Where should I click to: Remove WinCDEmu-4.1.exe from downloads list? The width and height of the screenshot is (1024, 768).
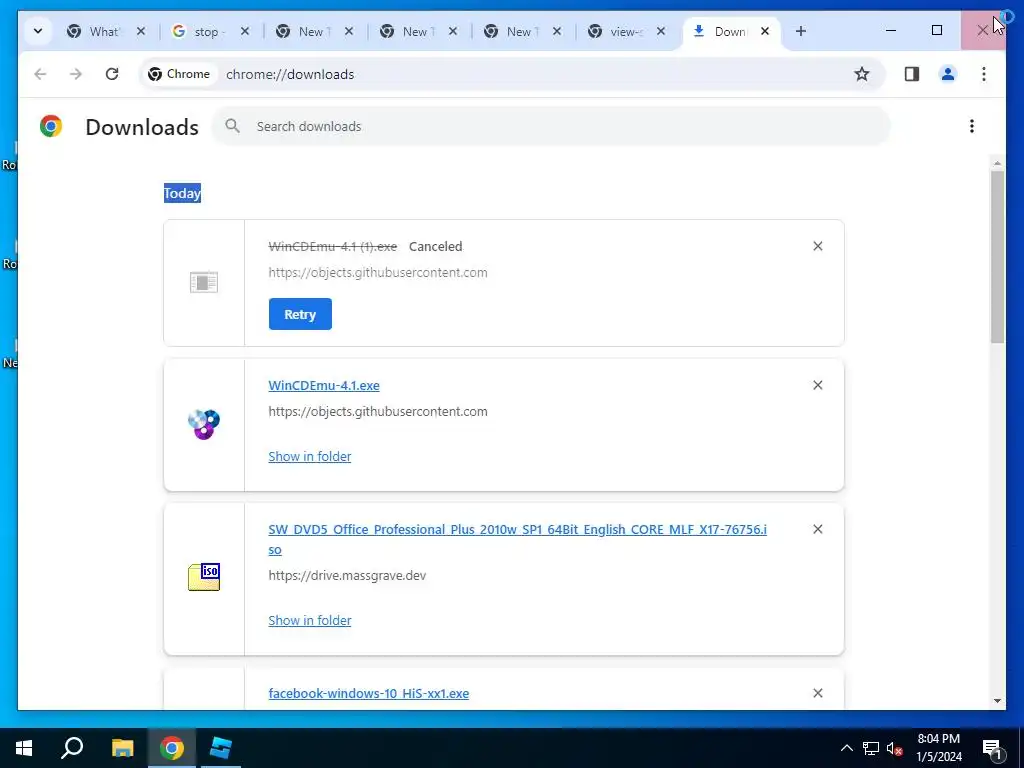pos(818,385)
